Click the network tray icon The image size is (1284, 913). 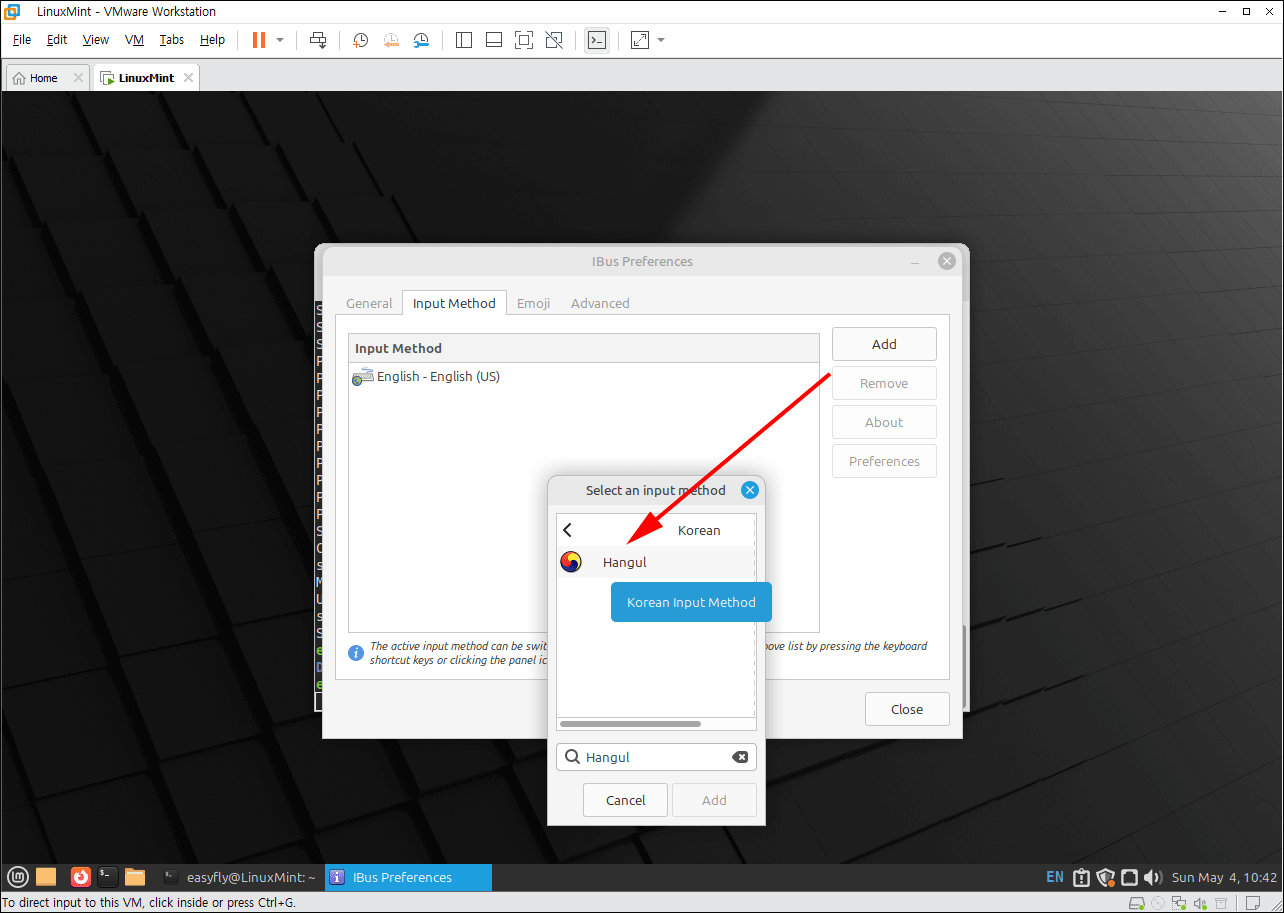1129,877
